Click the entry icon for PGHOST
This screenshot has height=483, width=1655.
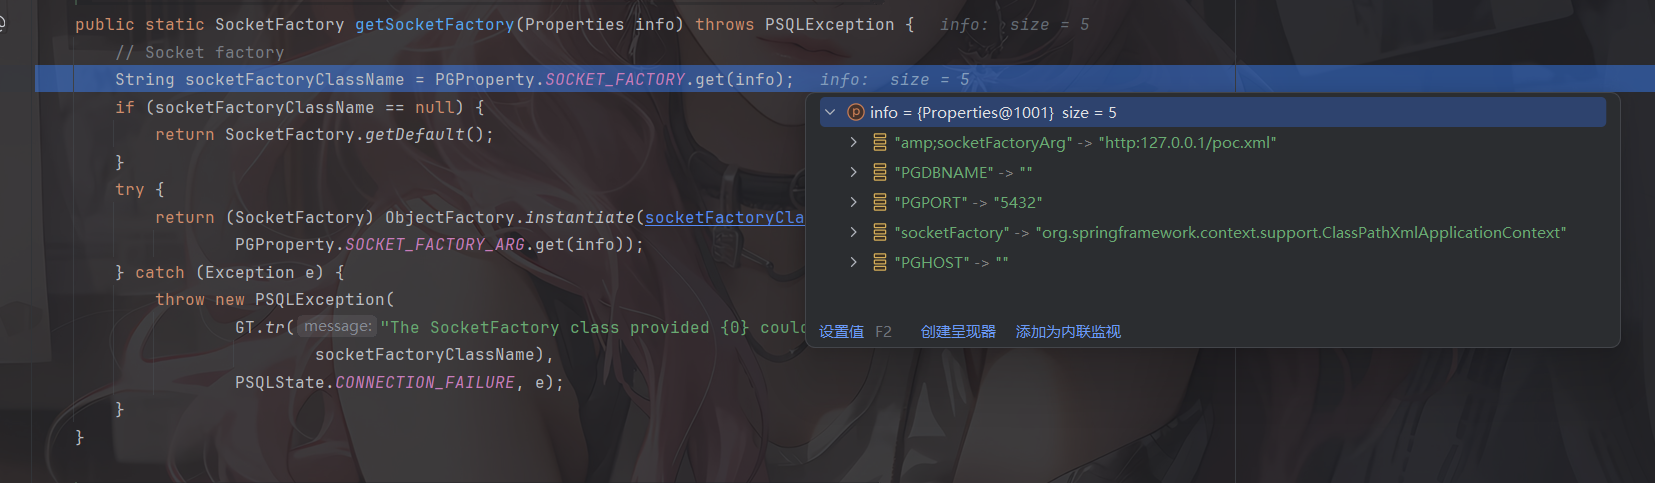pos(880,263)
